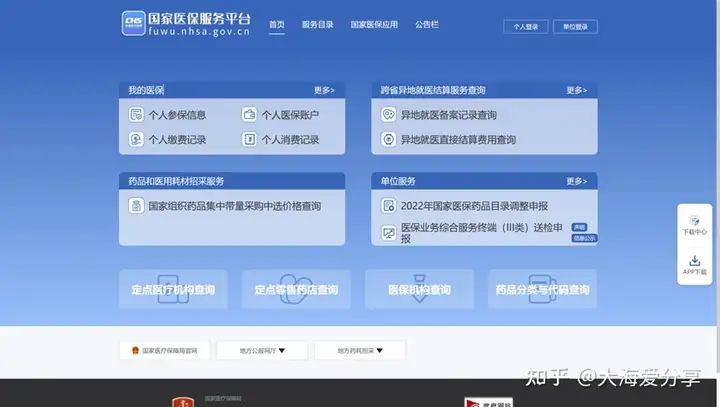Click the CHS platform logo icon
This screenshot has width=720, height=407.
(134, 23)
